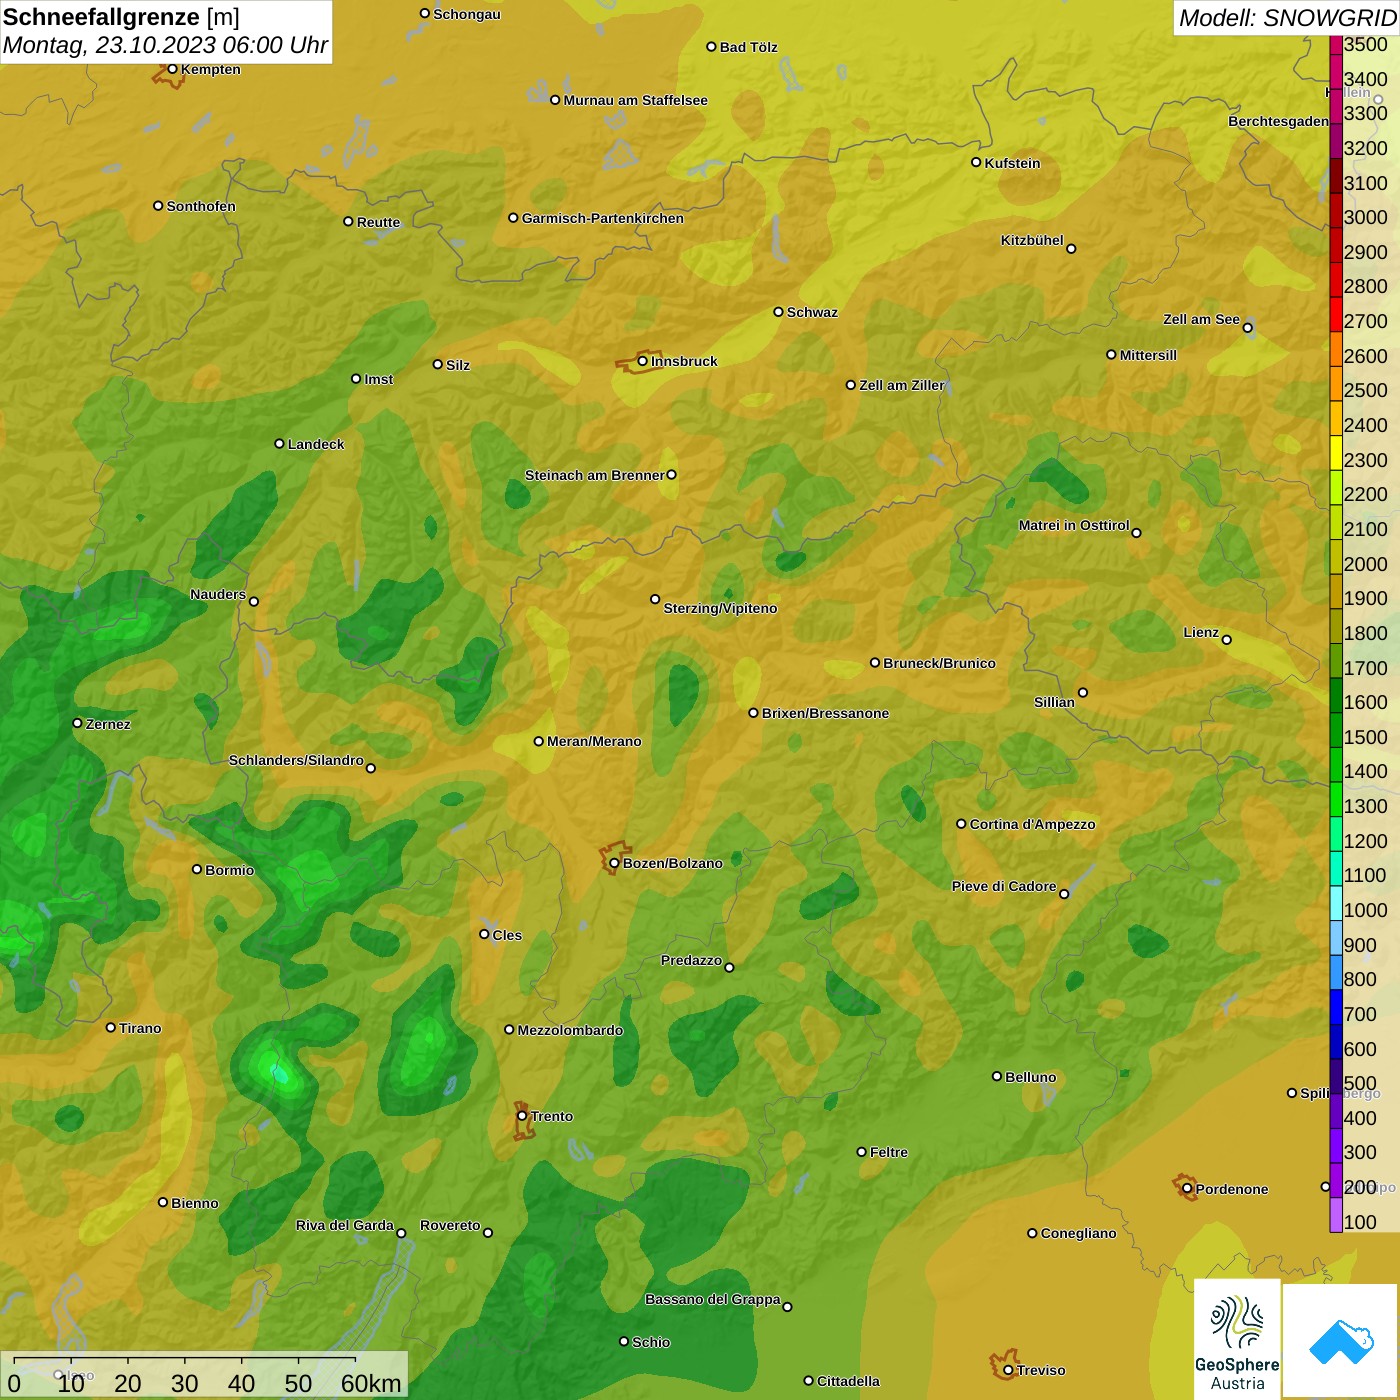Click the Reutte label
The width and height of the screenshot is (1400, 1400).
[x=378, y=222]
